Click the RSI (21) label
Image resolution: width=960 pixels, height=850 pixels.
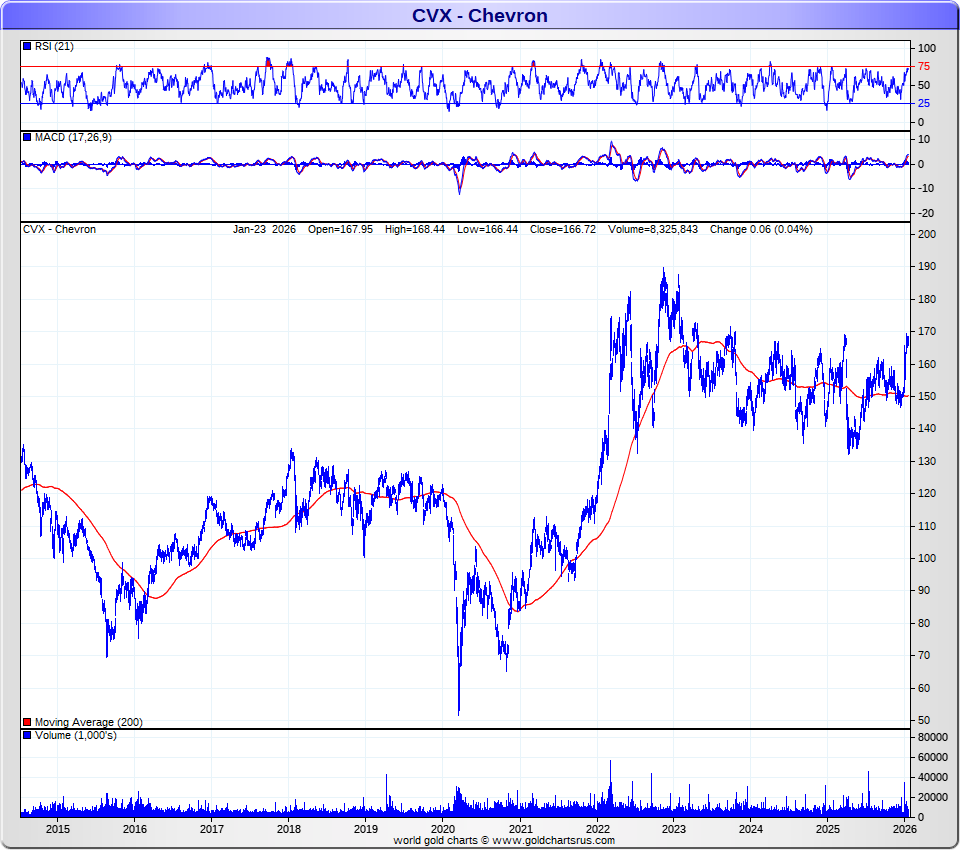(x=54, y=47)
